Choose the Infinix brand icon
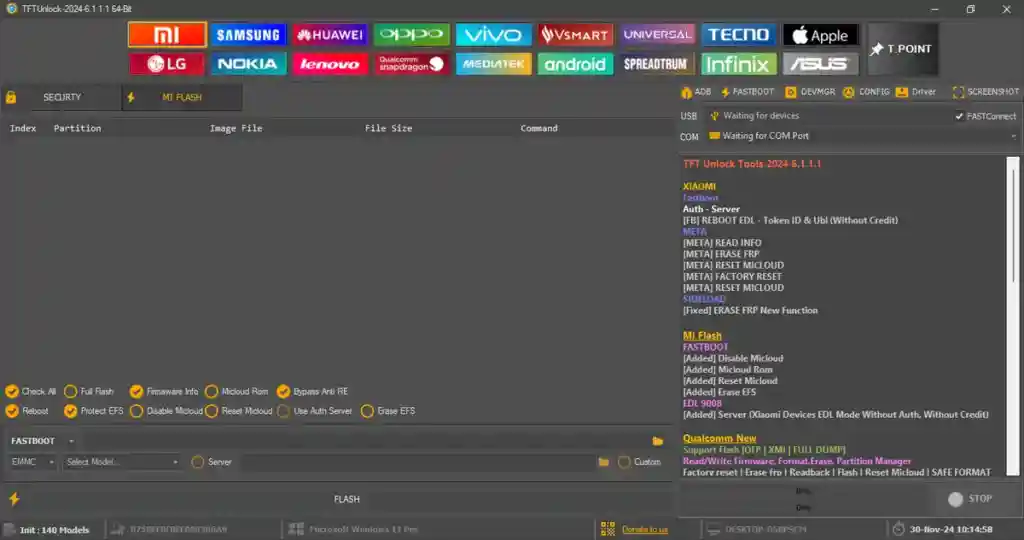Viewport: 1024px width, 540px height. click(739, 64)
